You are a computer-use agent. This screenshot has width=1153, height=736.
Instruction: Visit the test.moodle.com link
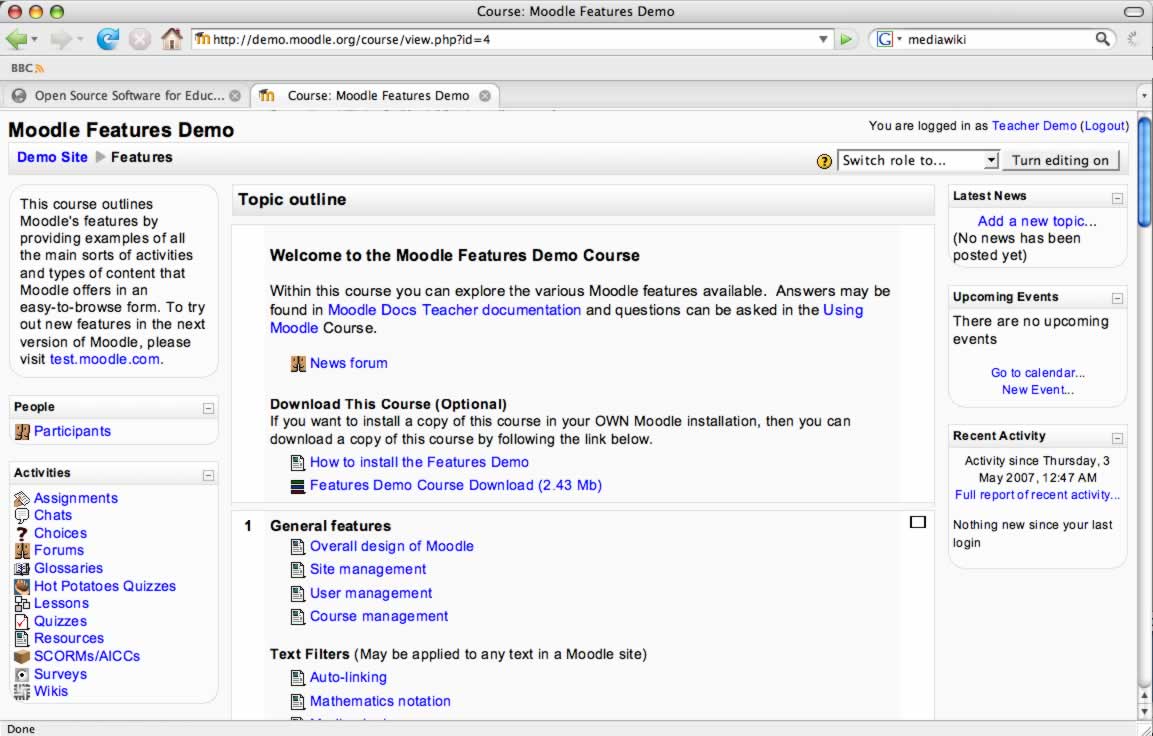[104, 360]
